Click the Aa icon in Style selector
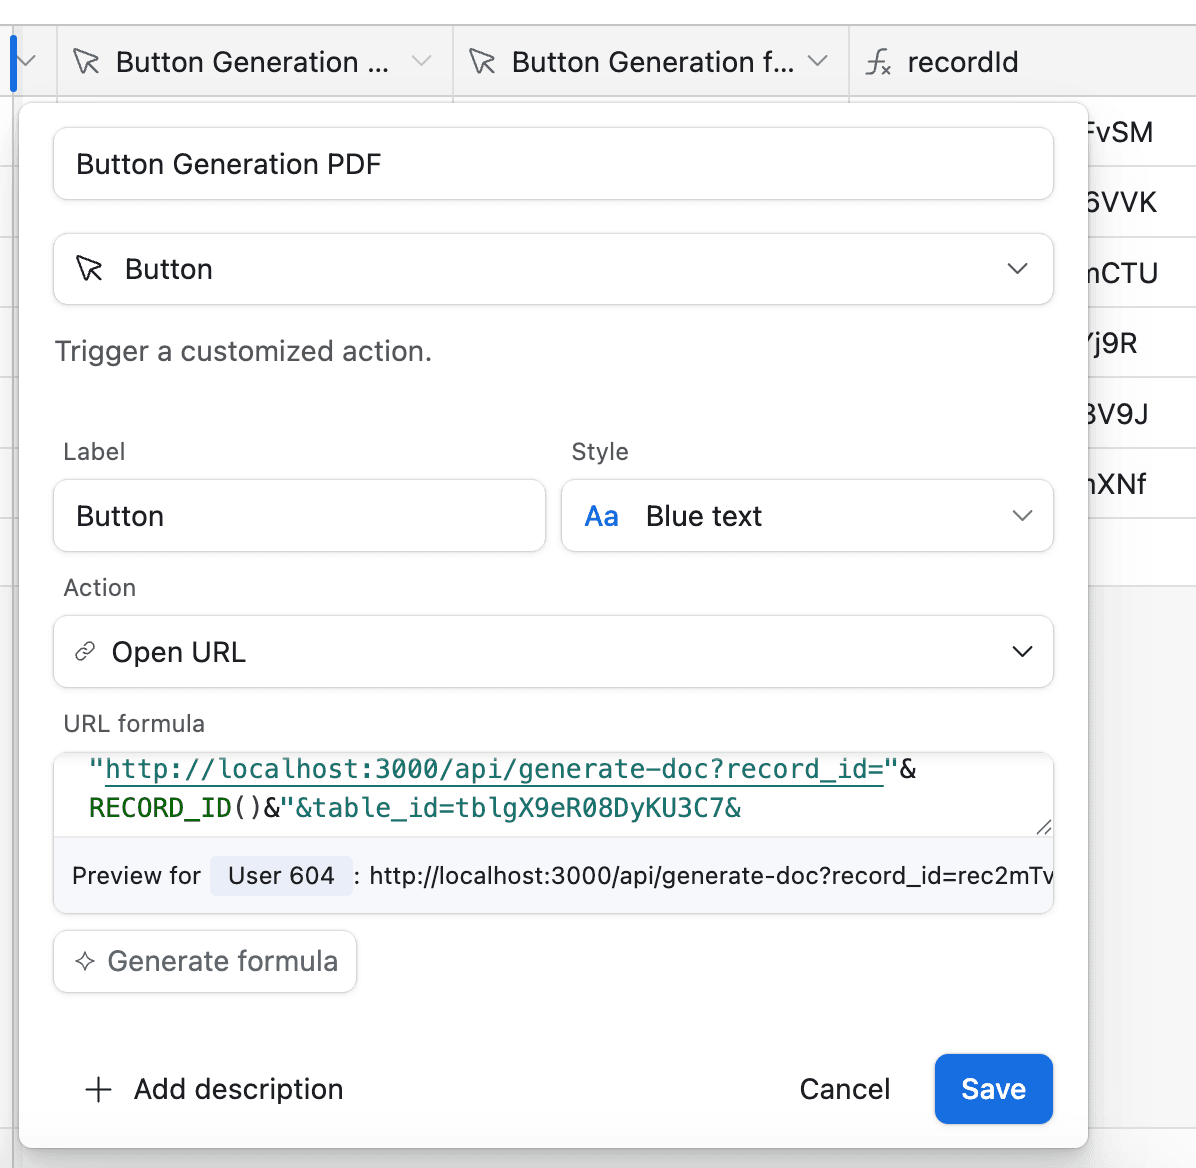 [x=601, y=516]
